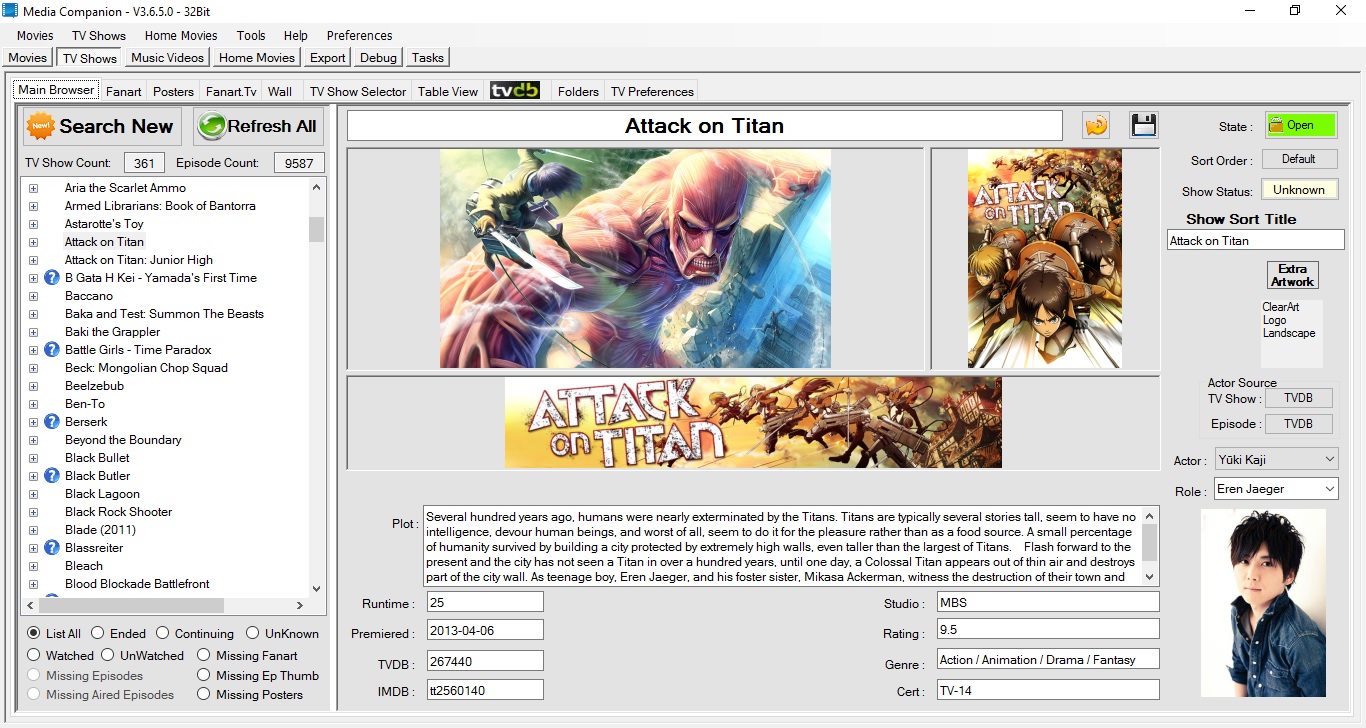This screenshot has width=1366, height=728.
Task: Select the Missing Ep Thumb radio button
Action: pyautogui.click(x=204, y=675)
